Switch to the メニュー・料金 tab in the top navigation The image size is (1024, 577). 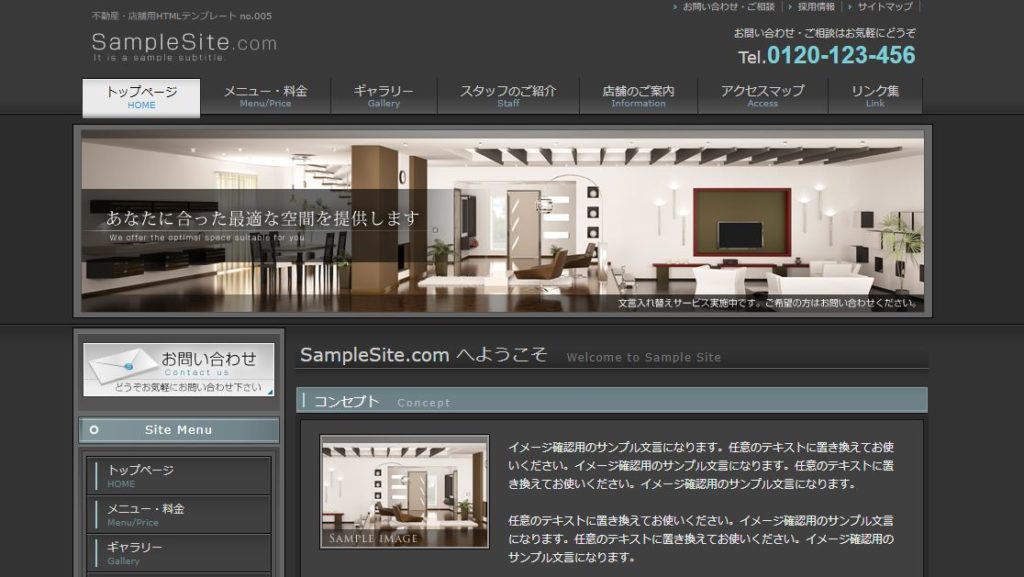(265, 97)
